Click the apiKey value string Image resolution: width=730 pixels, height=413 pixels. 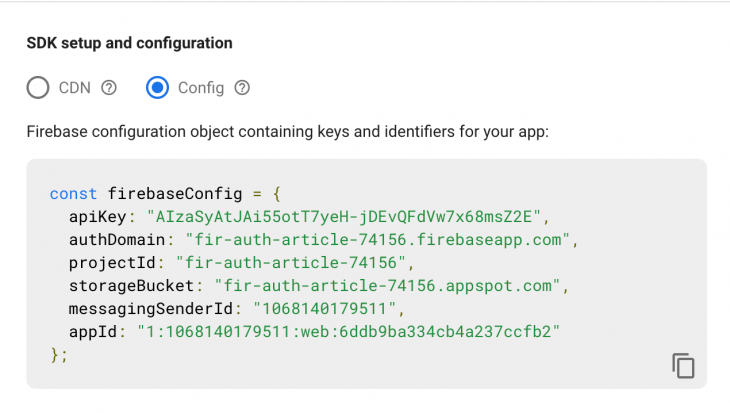point(344,217)
